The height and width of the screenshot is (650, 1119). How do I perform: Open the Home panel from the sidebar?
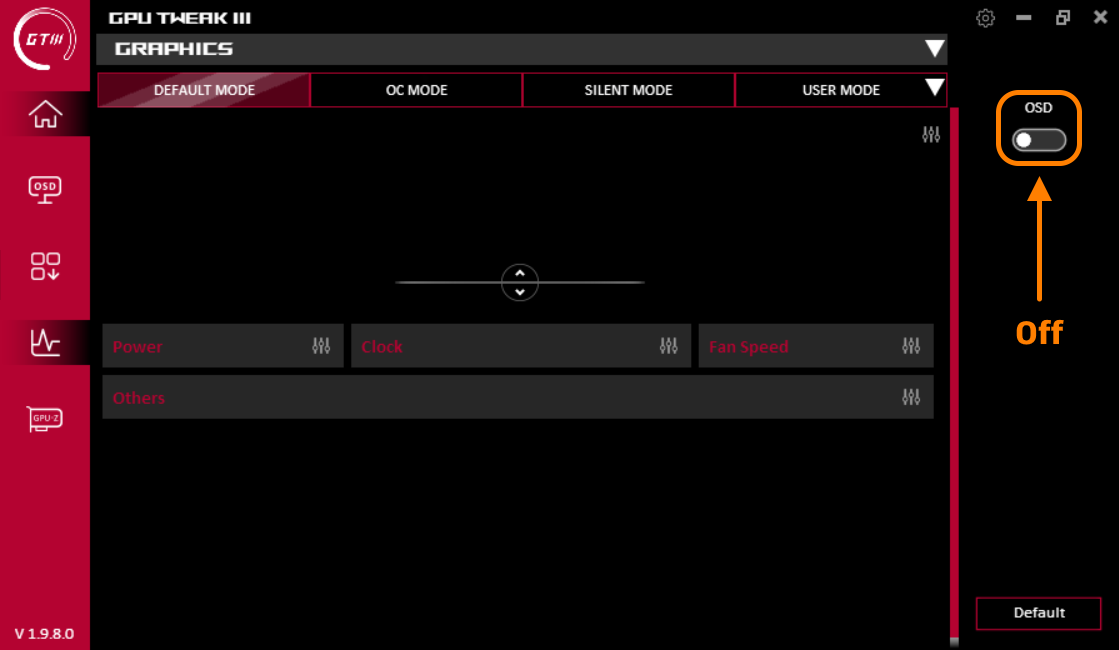click(x=45, y=114)
